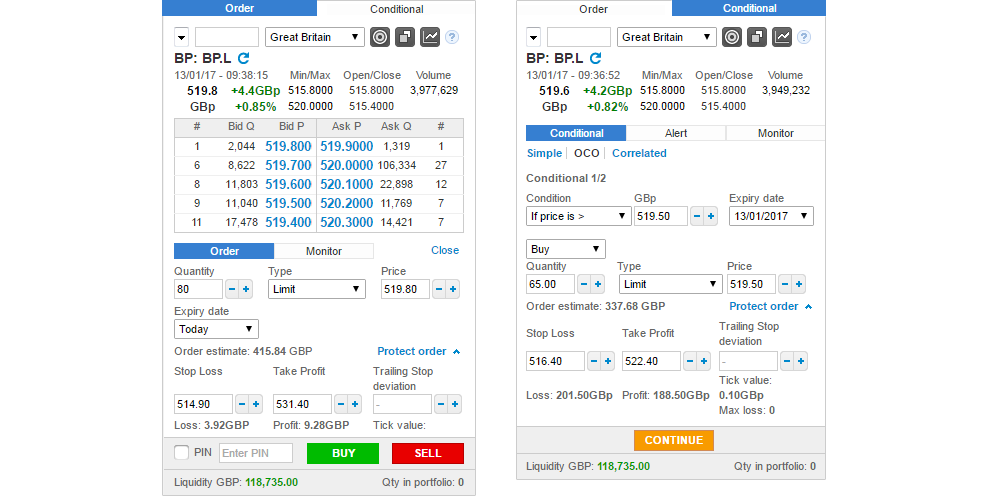
Task: Open small arrow dropdown beside left symbol field
Action: 181,37
